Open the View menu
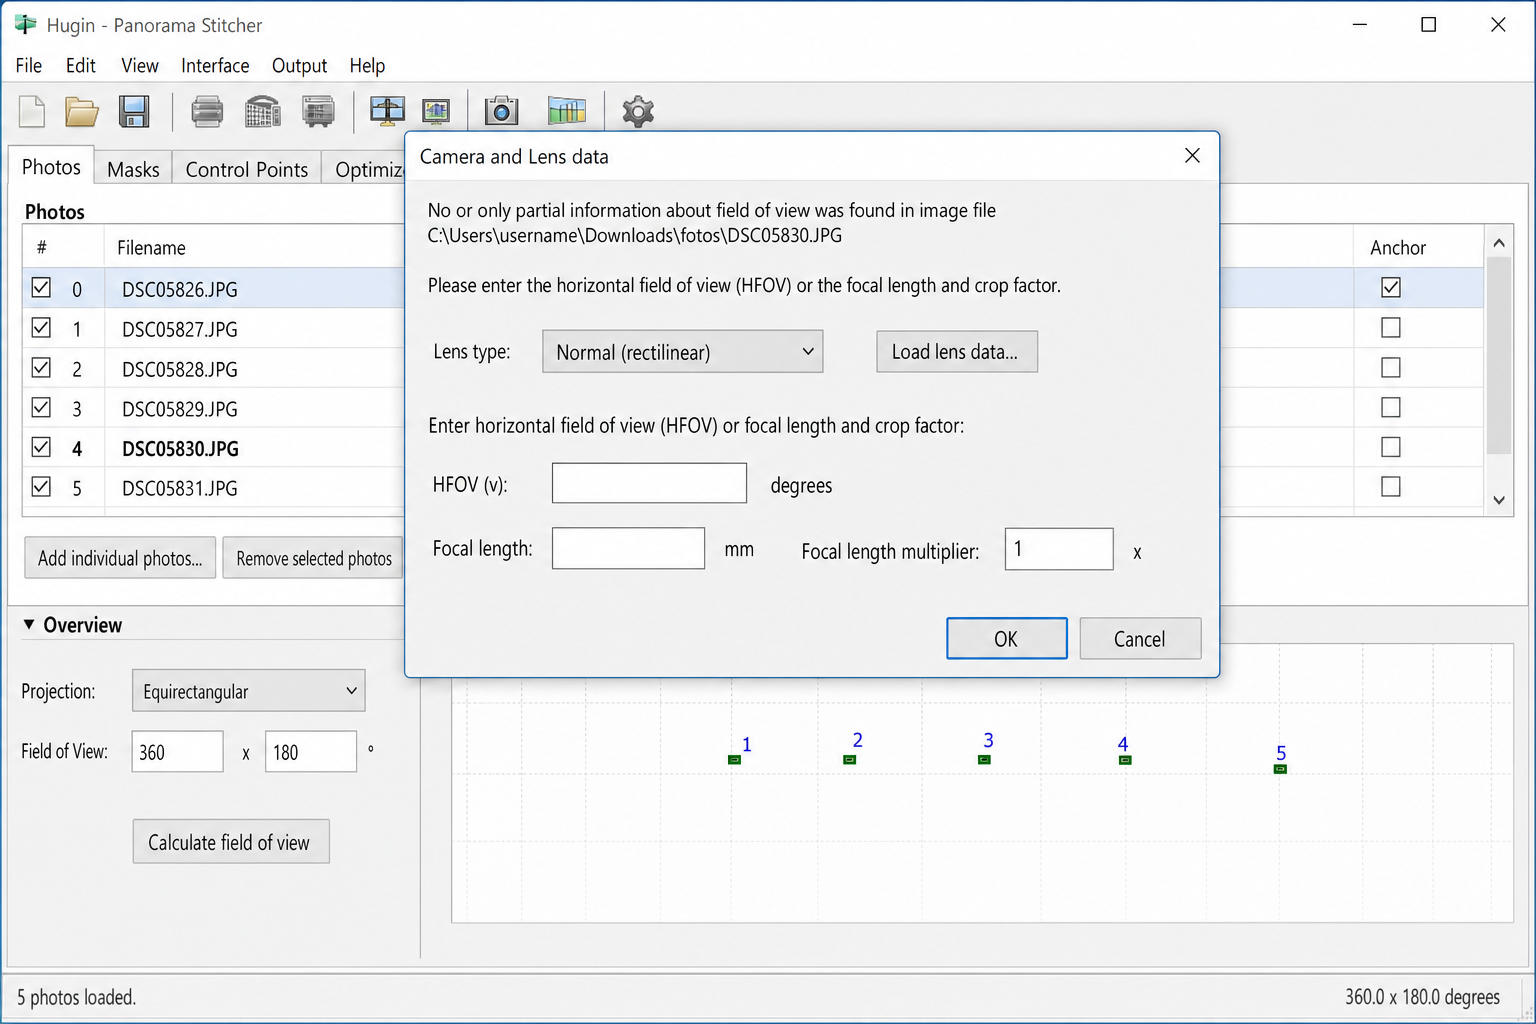This screenshot has width=1536, height=1024. click(x=140, y=66)
